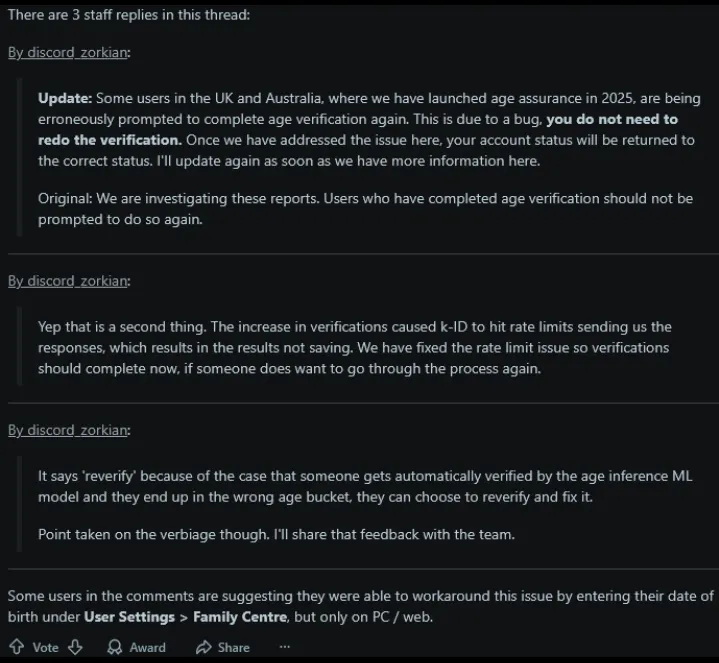
Task: Click the 'Some users in the comments' paragraph
Action: click(360, 596)
